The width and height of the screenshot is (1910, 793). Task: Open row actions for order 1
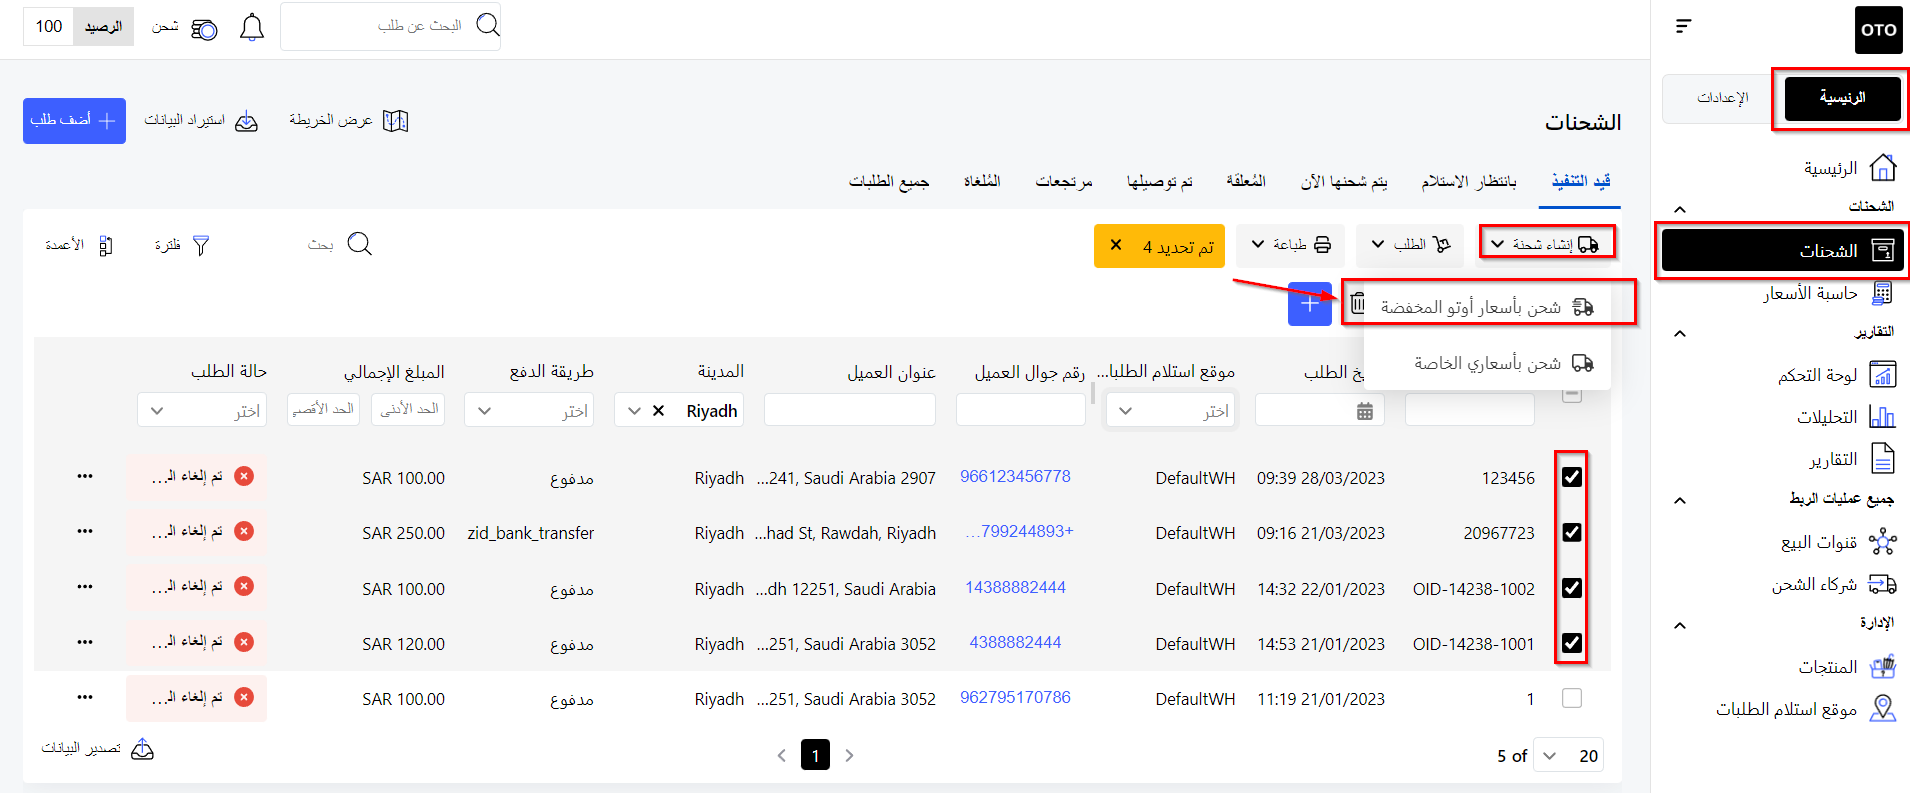point(85,697)
